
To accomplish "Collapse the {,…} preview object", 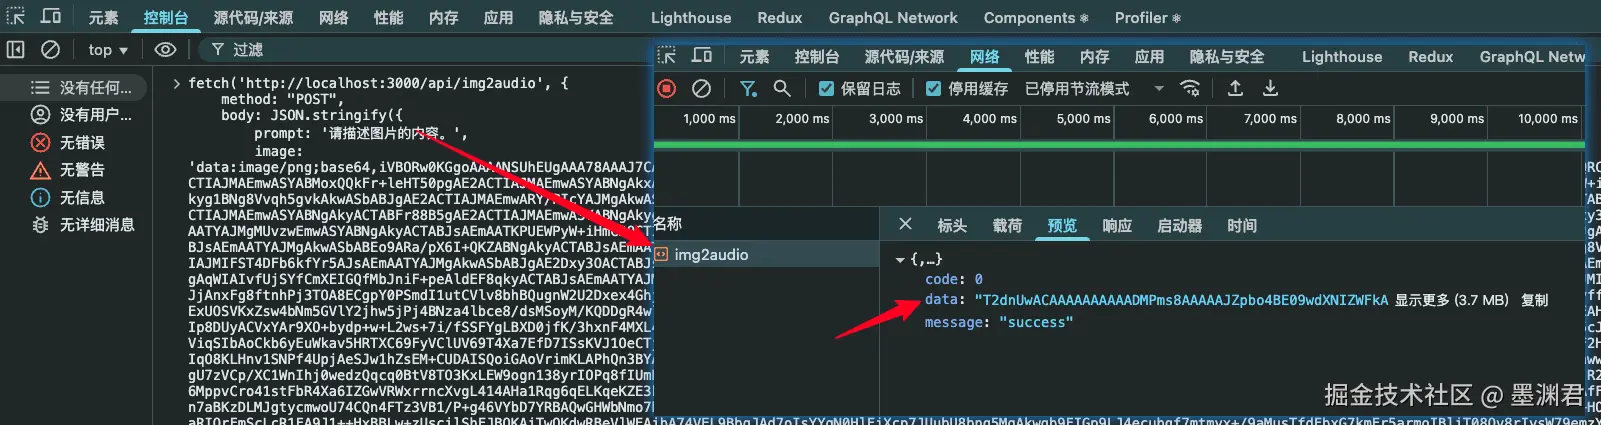I will coord(900,260).
